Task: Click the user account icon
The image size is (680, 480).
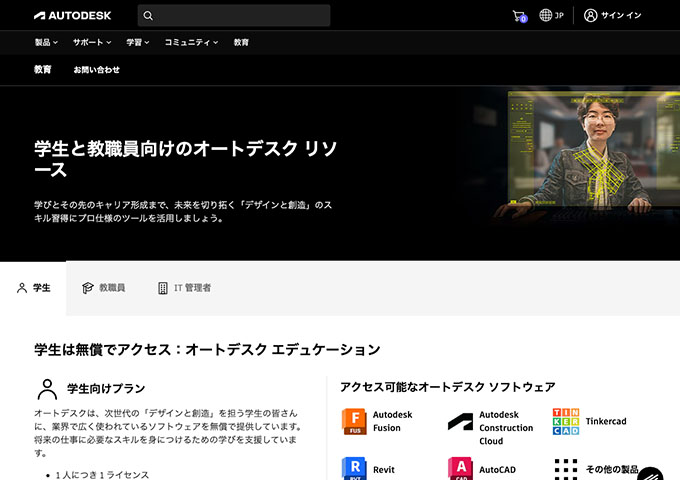Action: [590, 15]
